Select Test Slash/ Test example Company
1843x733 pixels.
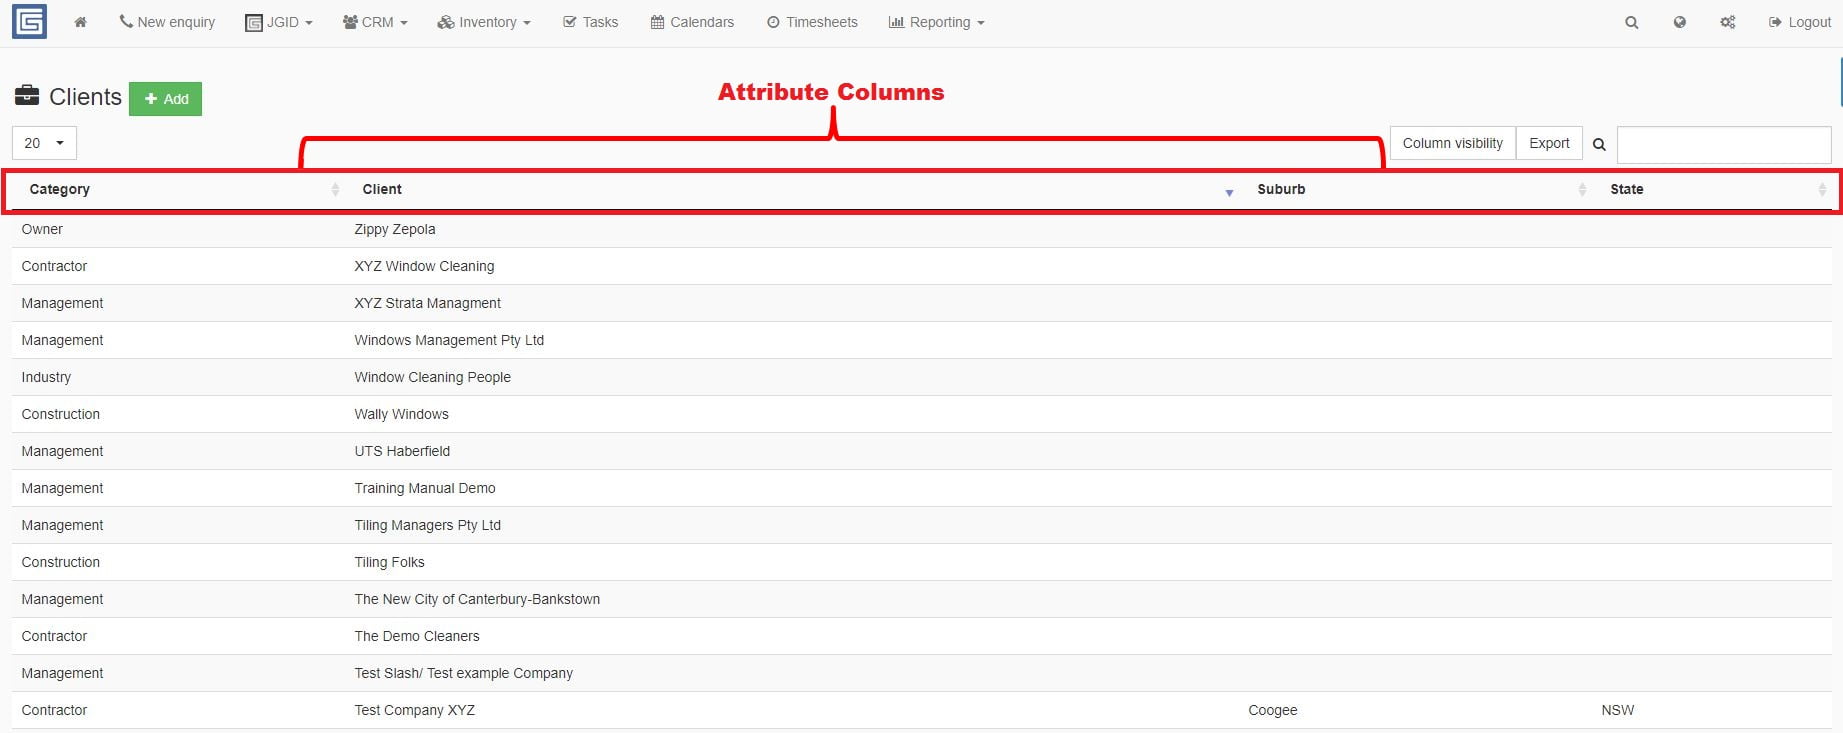463,673
